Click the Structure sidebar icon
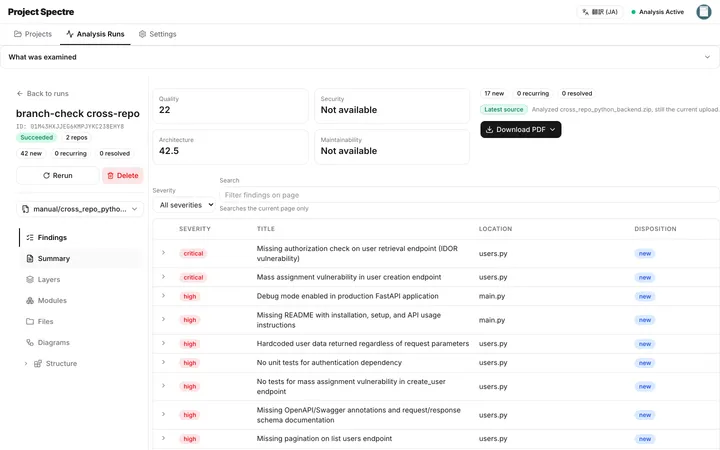The height and width of the screenshot is (450, 720). point(38,364)
